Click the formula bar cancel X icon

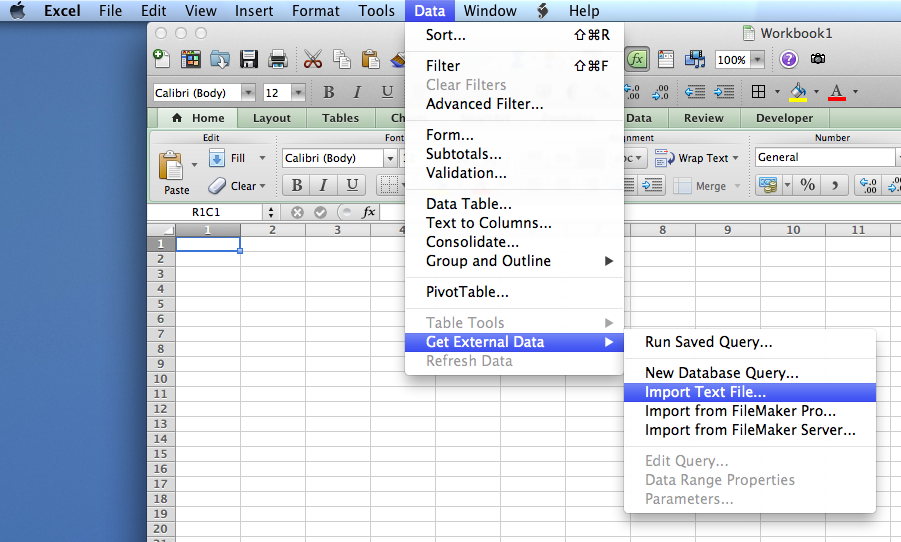point(297,213)
